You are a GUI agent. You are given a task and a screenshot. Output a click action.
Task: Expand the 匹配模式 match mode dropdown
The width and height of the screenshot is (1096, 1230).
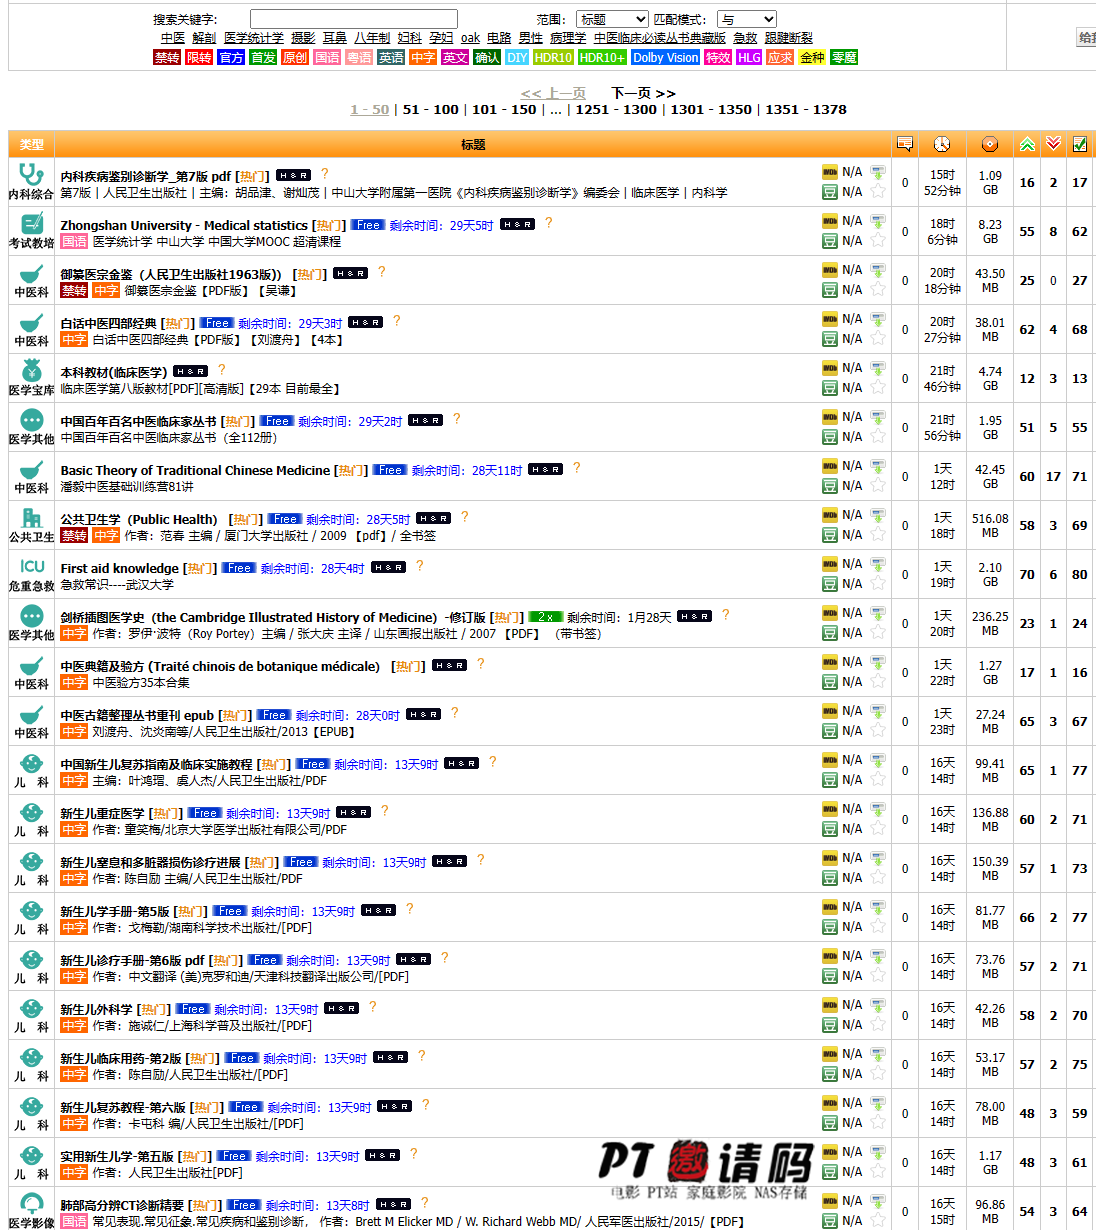(x=746, y=19)
